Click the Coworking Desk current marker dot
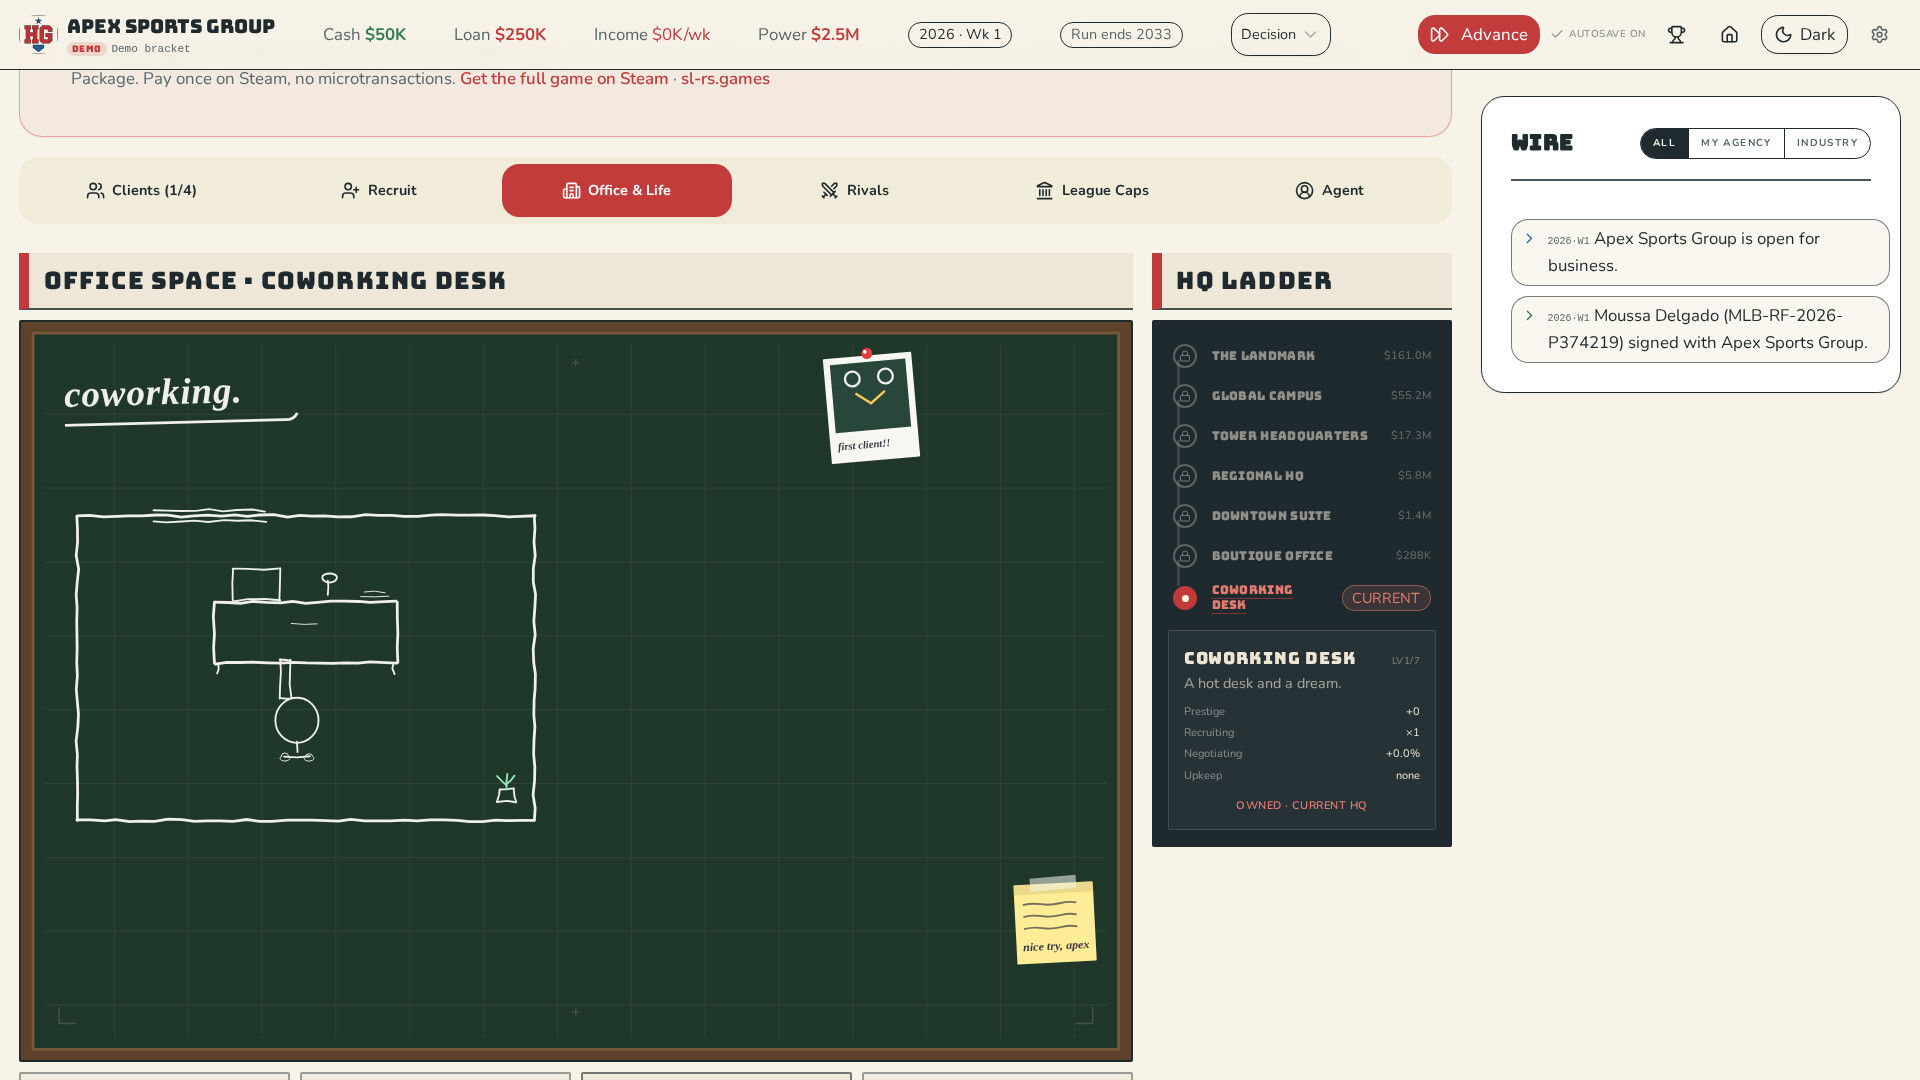This screenshot has width=1920, height=1080. coord(1185,598)
